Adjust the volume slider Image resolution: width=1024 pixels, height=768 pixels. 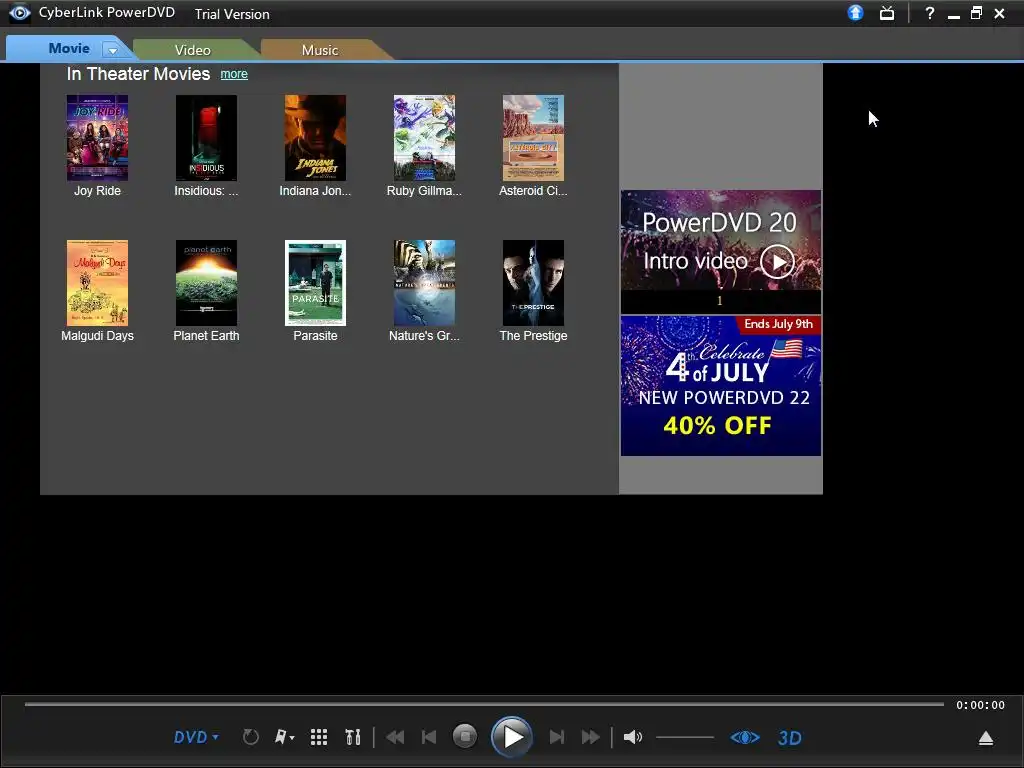[x=684, y=737]
